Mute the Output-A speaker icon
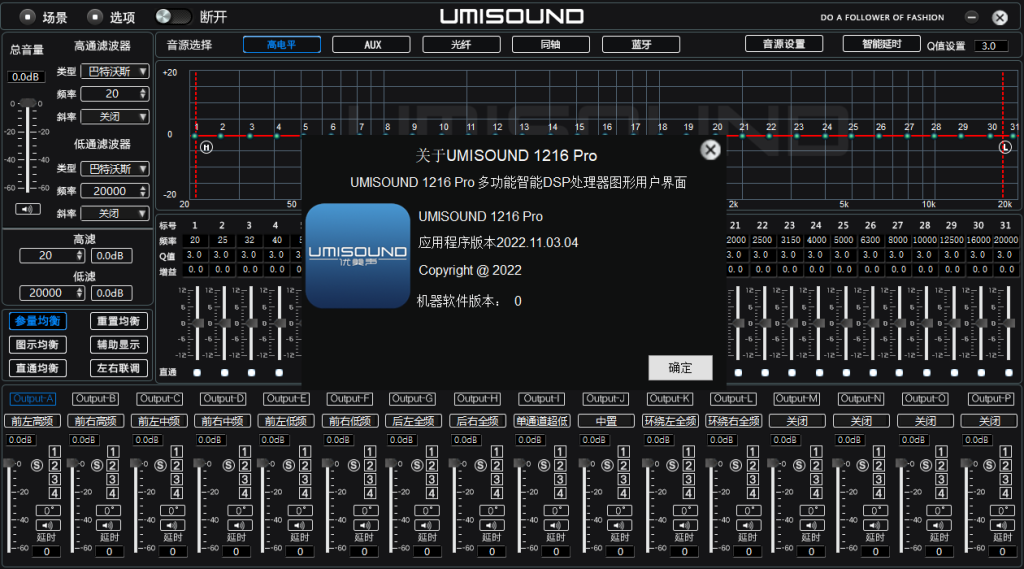The height and width of the screenshot is (569, 1024). (48, 525)
